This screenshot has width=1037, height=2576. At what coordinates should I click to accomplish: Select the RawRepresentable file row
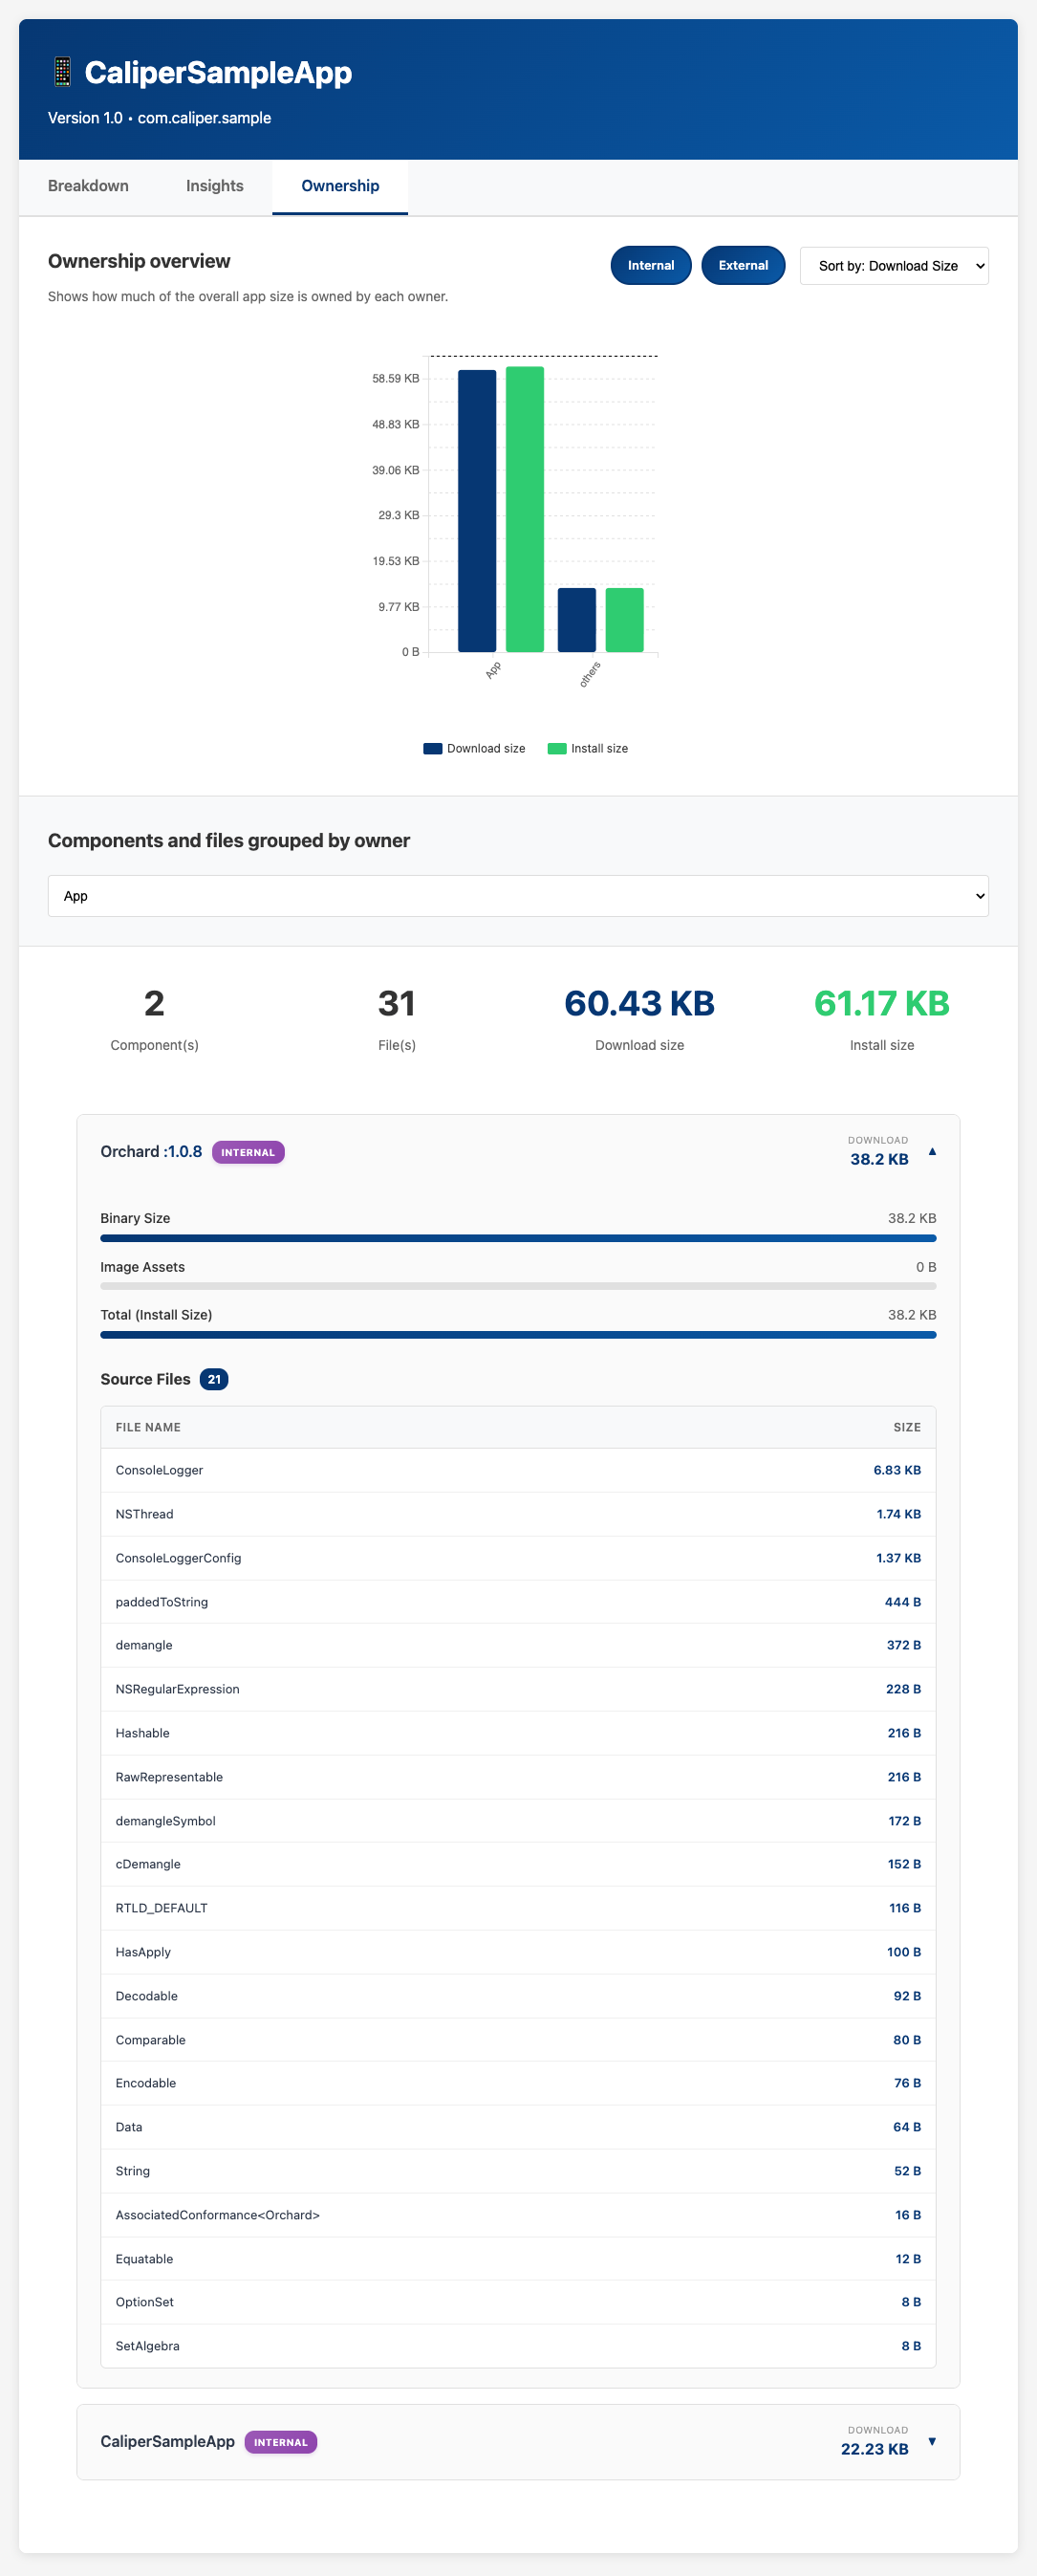[518, 1777]
